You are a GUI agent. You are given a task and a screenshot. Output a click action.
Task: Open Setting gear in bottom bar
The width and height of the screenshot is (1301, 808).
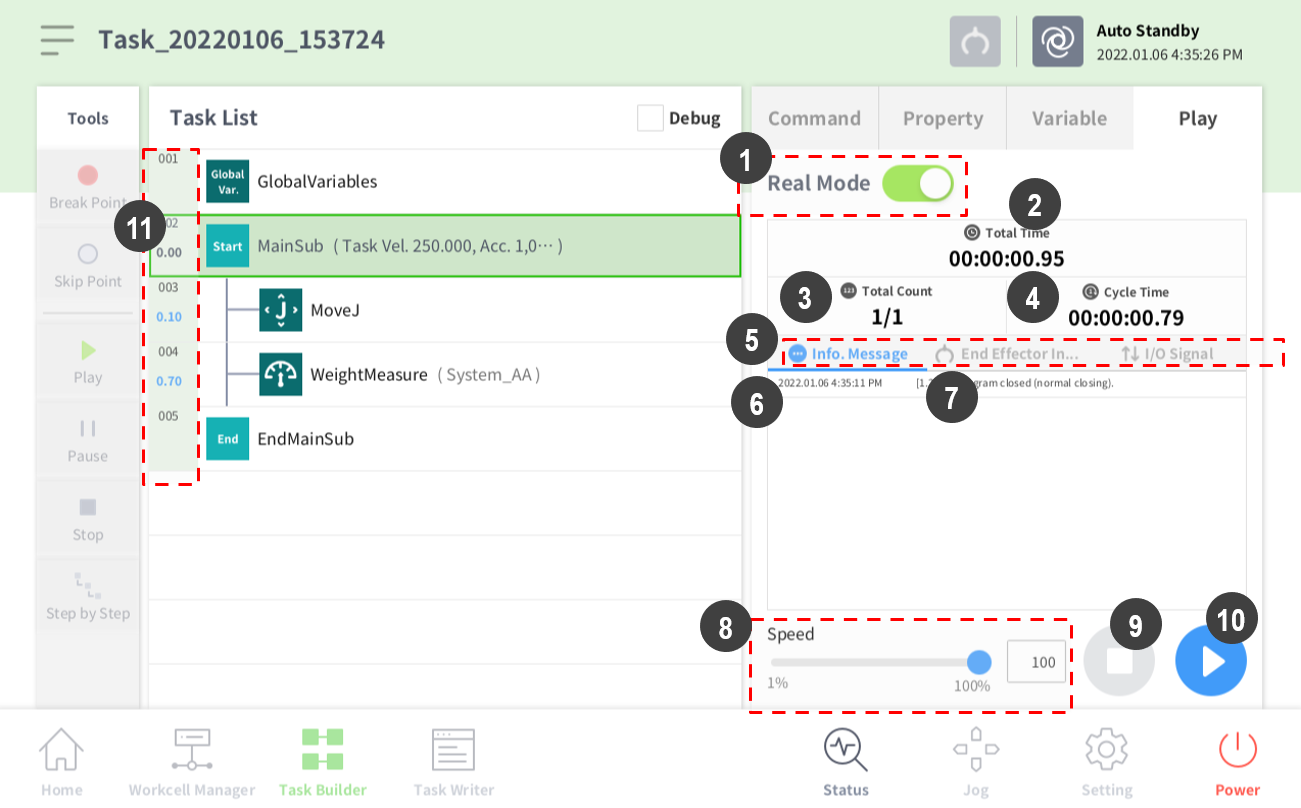click(x=1106, y=761)
